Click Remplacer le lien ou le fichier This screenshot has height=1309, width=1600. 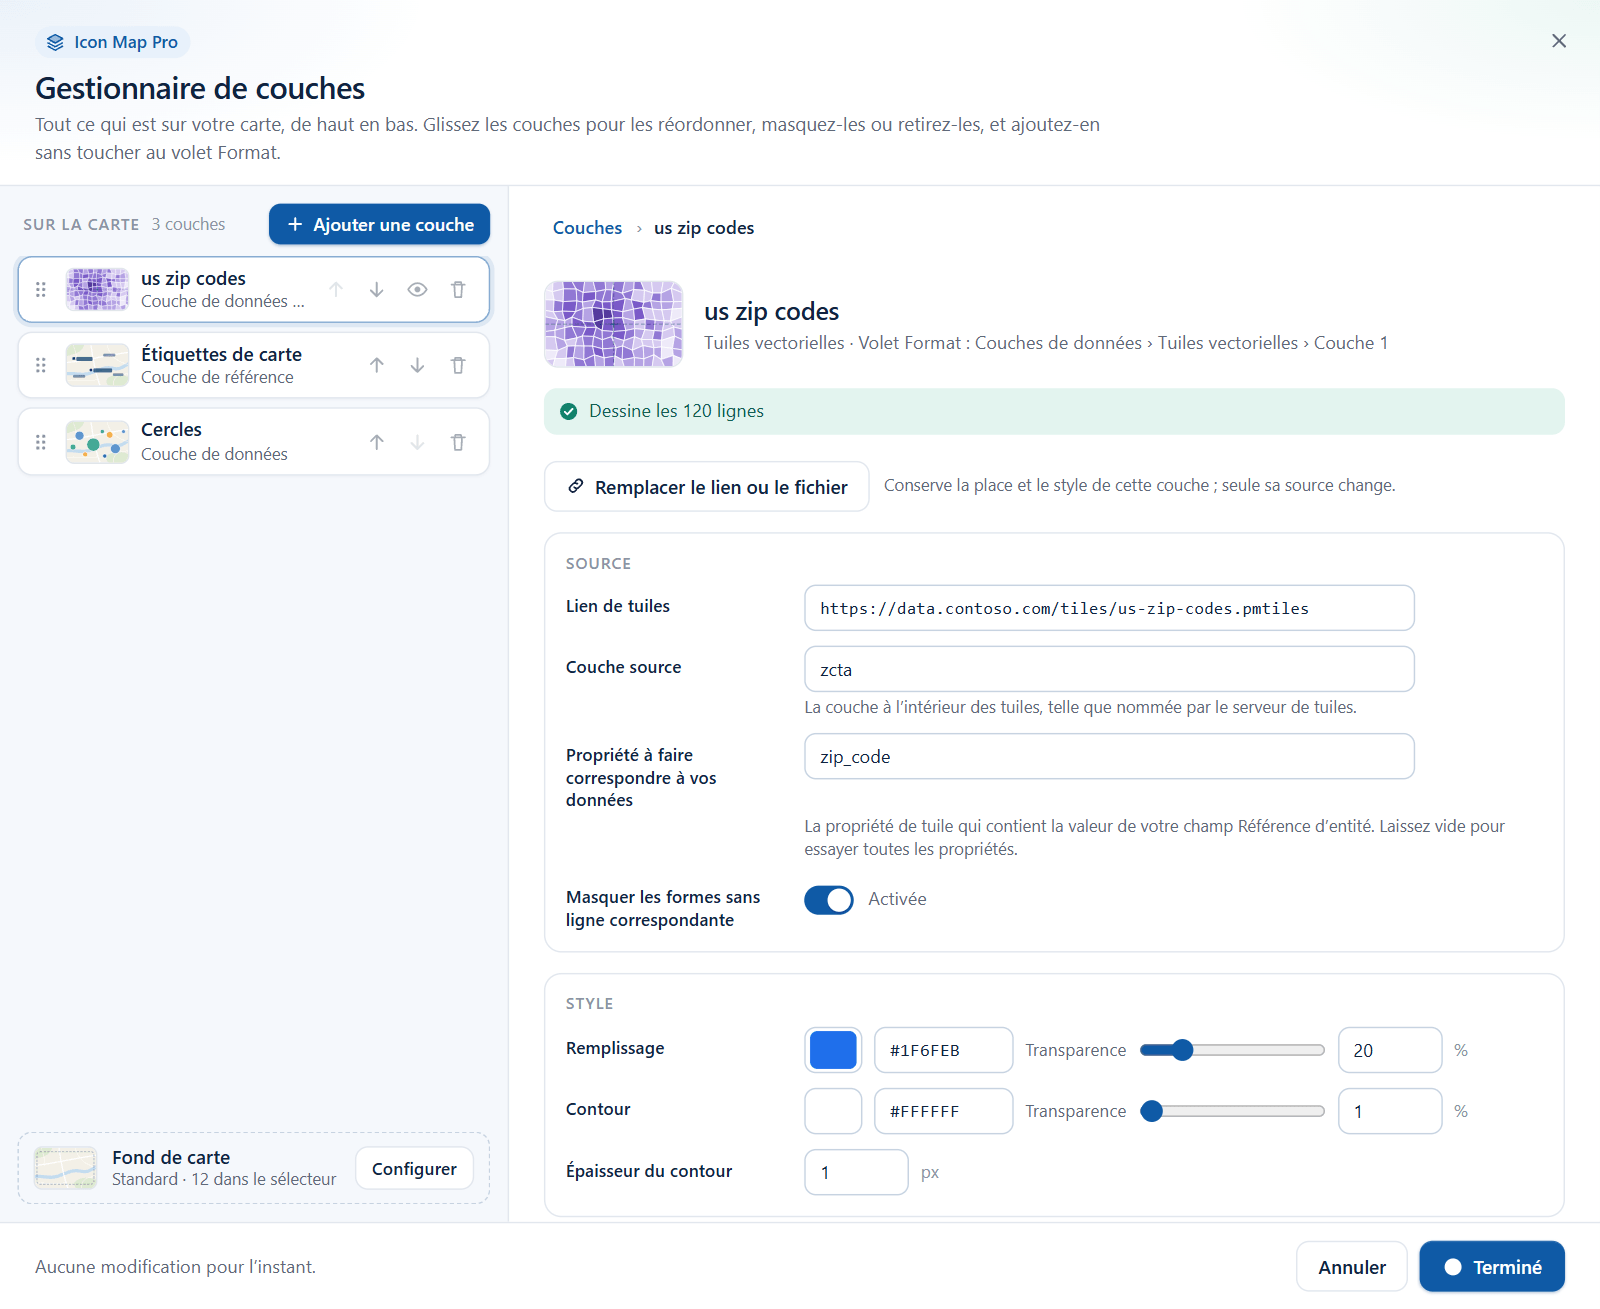tap(707, 487)
